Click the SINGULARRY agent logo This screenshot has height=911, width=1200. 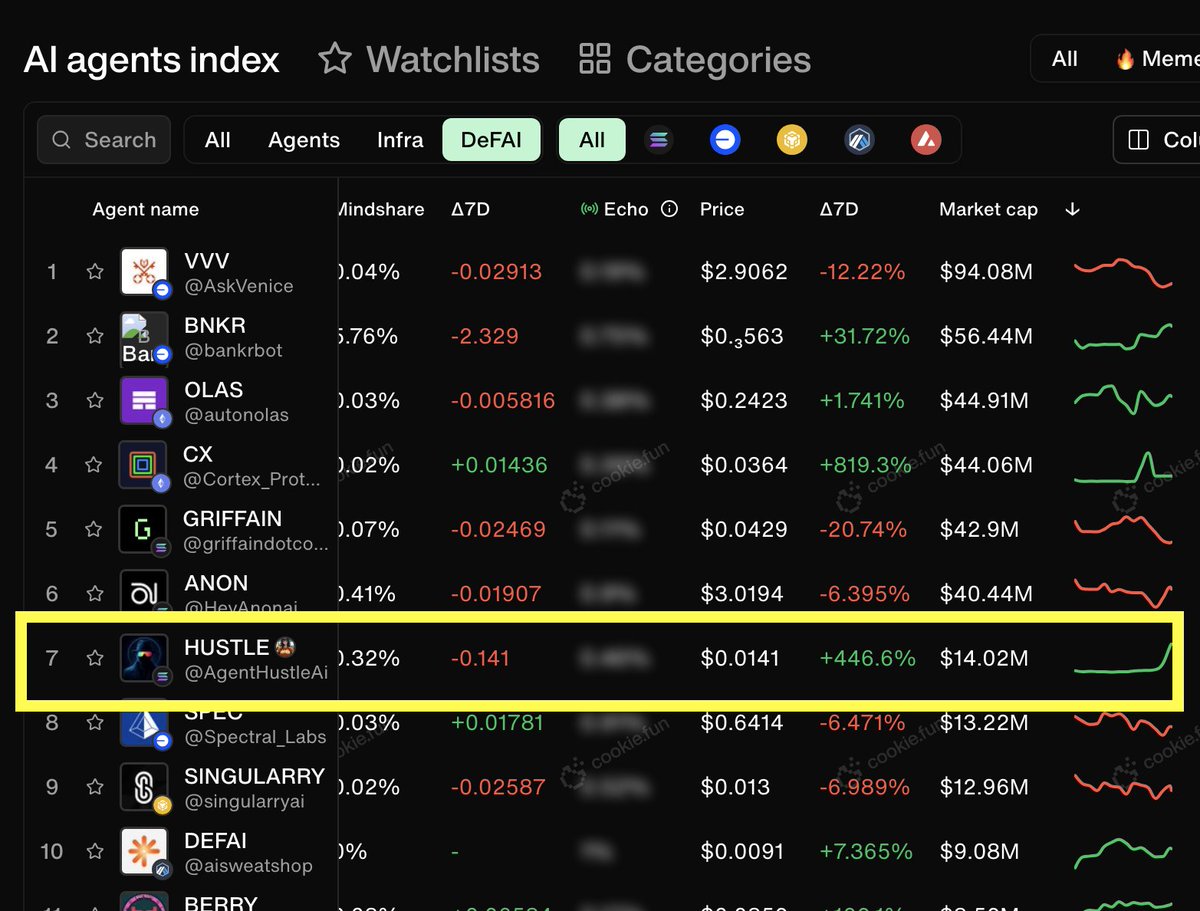pyautogui.click(x=144, y=787)
